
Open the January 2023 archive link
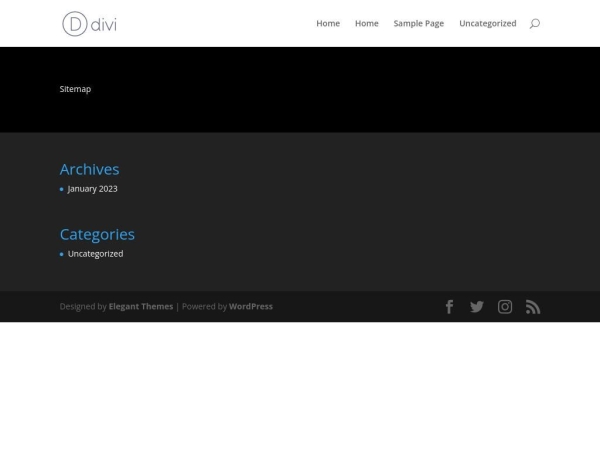pyautogui.click(x=92, y=189)
